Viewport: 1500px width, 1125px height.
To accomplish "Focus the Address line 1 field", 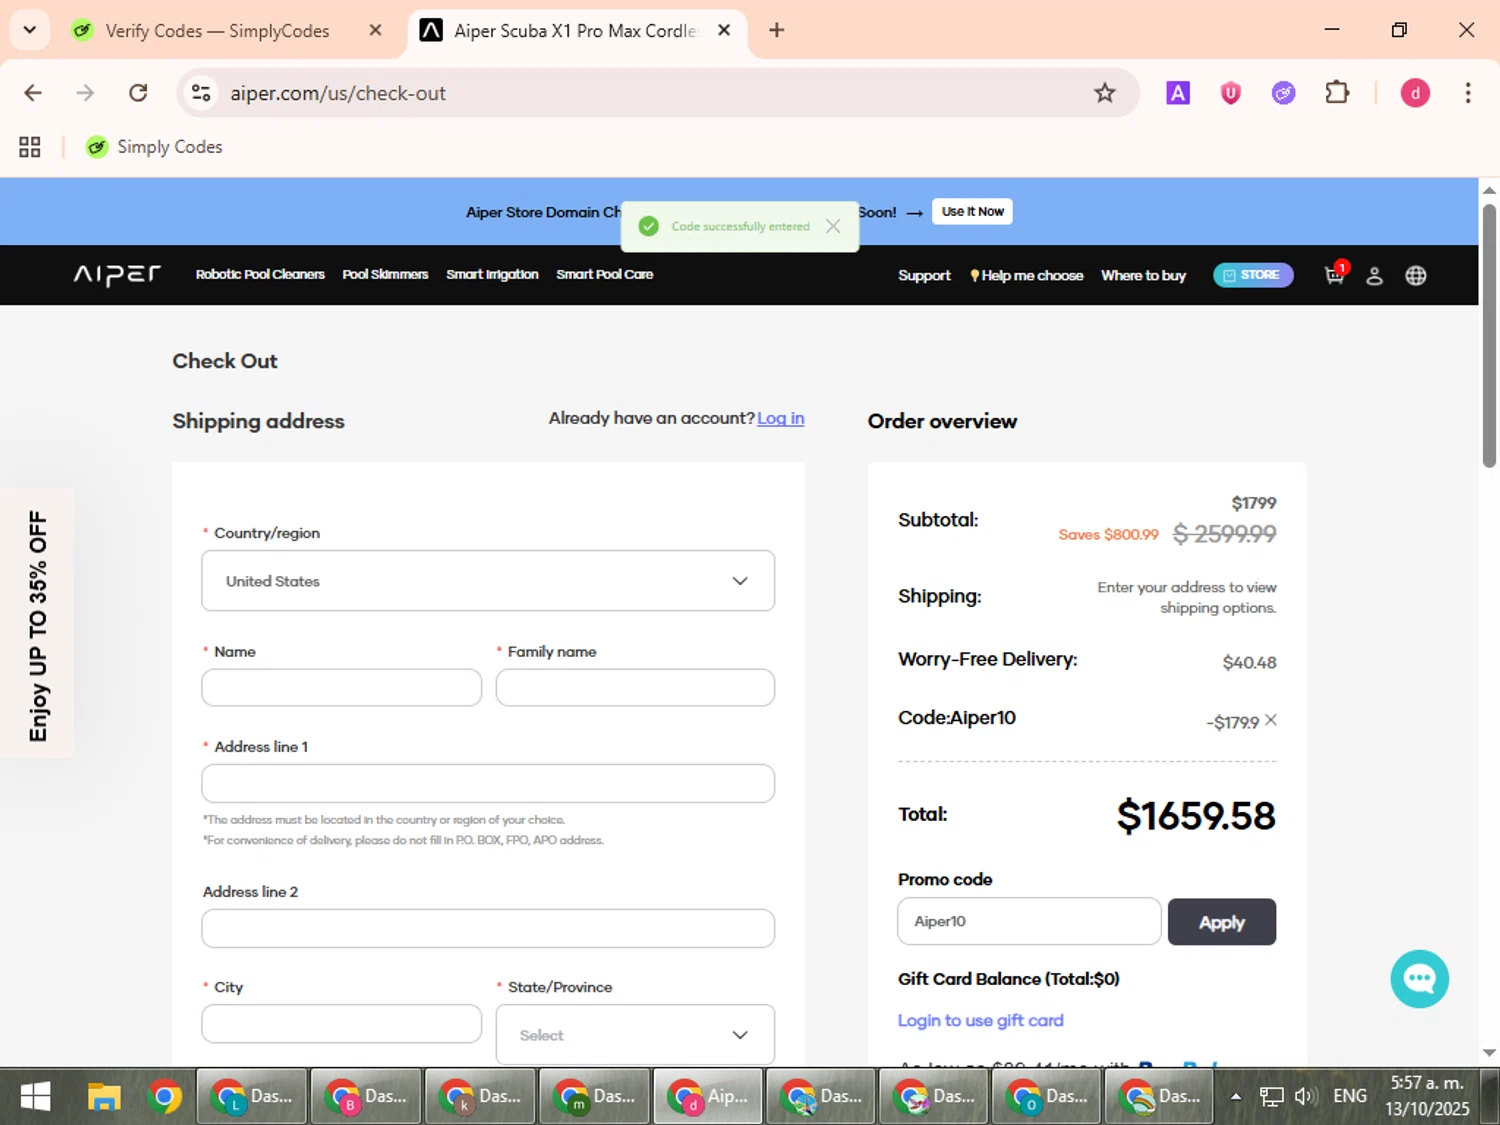I will [488, 783].
